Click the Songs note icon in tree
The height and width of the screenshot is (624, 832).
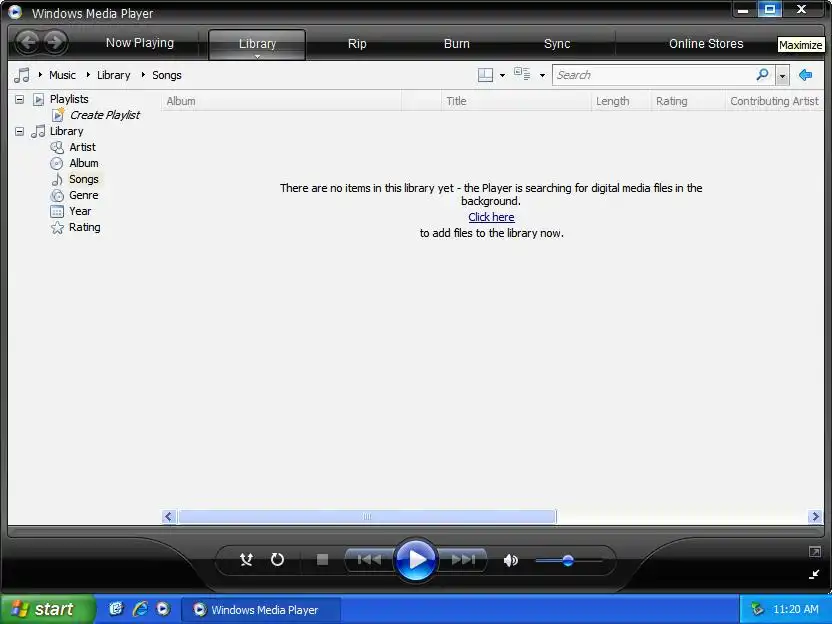click(x=57, y=179)
